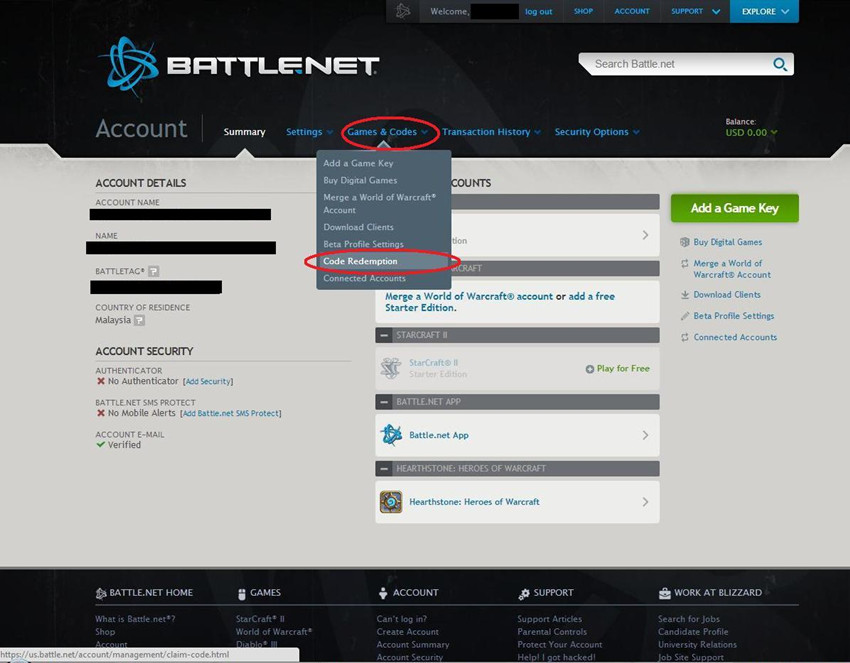Image resolution: width=850 pixels, height=663 pixels.
Task: Click the Battle.net App icon
Action: tap(391, 435)
